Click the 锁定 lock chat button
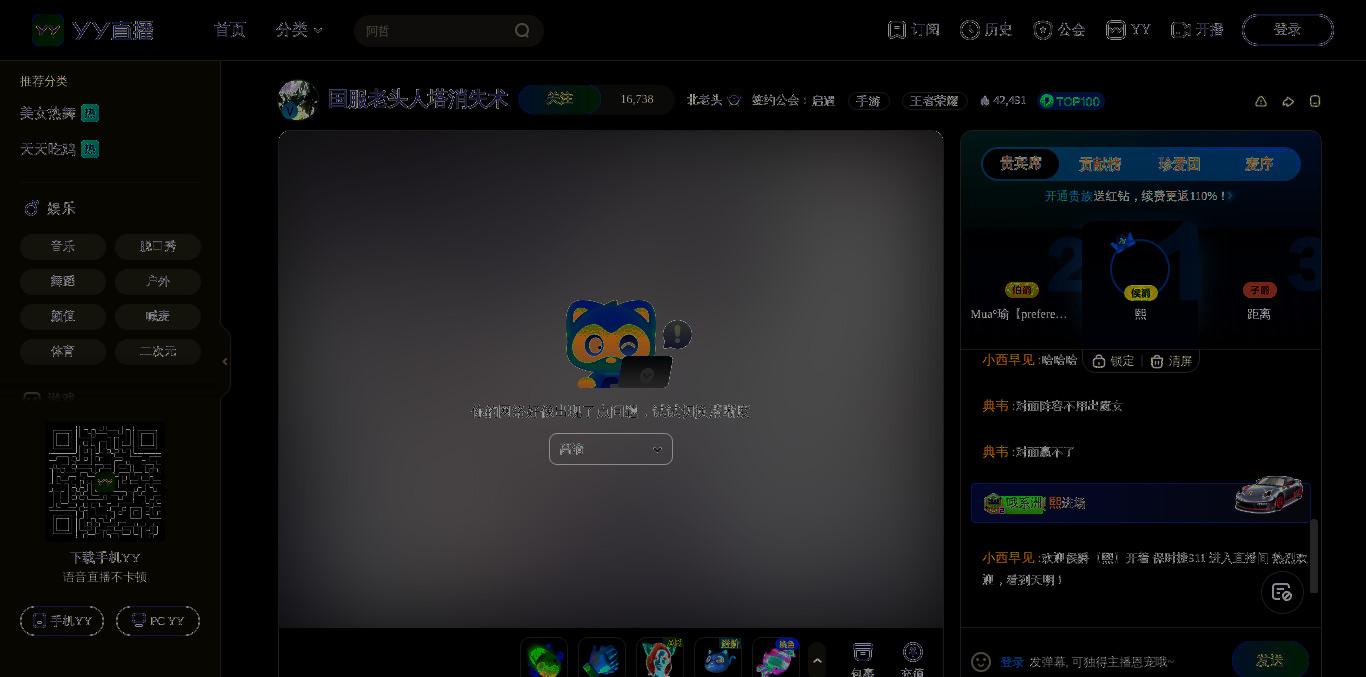Screen dimensions: 1366x677 click(x=1113, y=361)
